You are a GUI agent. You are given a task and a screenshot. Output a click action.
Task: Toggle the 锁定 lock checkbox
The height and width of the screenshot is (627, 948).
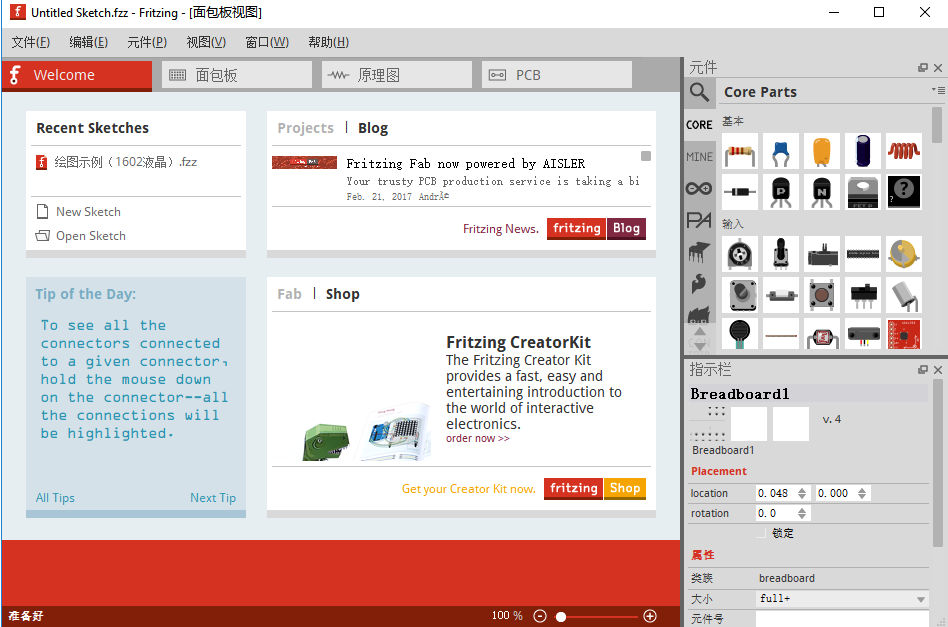click(762, 533)
